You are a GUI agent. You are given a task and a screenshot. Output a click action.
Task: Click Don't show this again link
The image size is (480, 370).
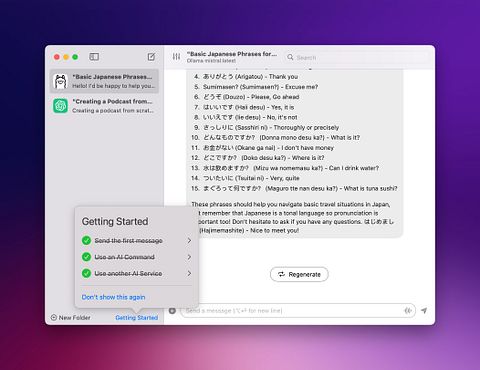[x=113, y=297]
